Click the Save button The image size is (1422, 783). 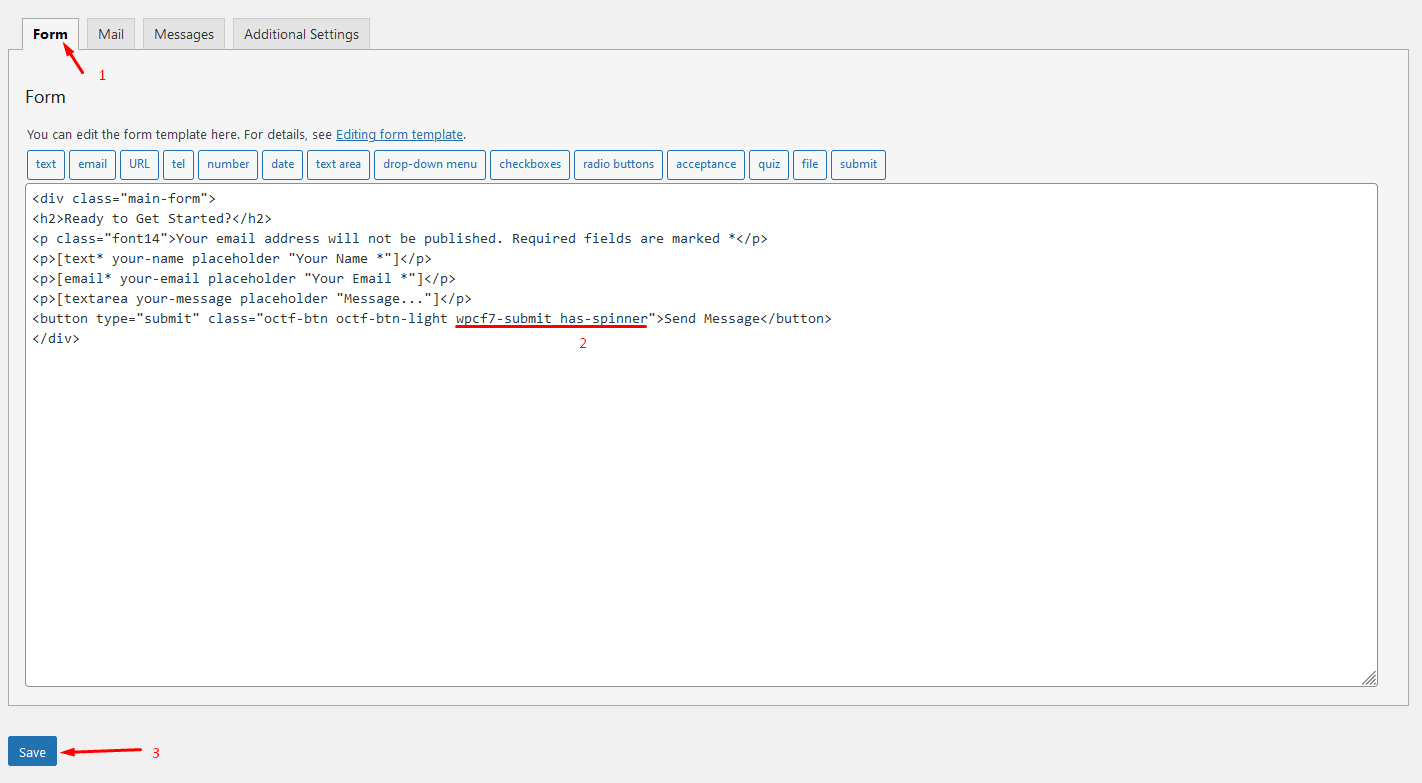(x=32, y=752)
